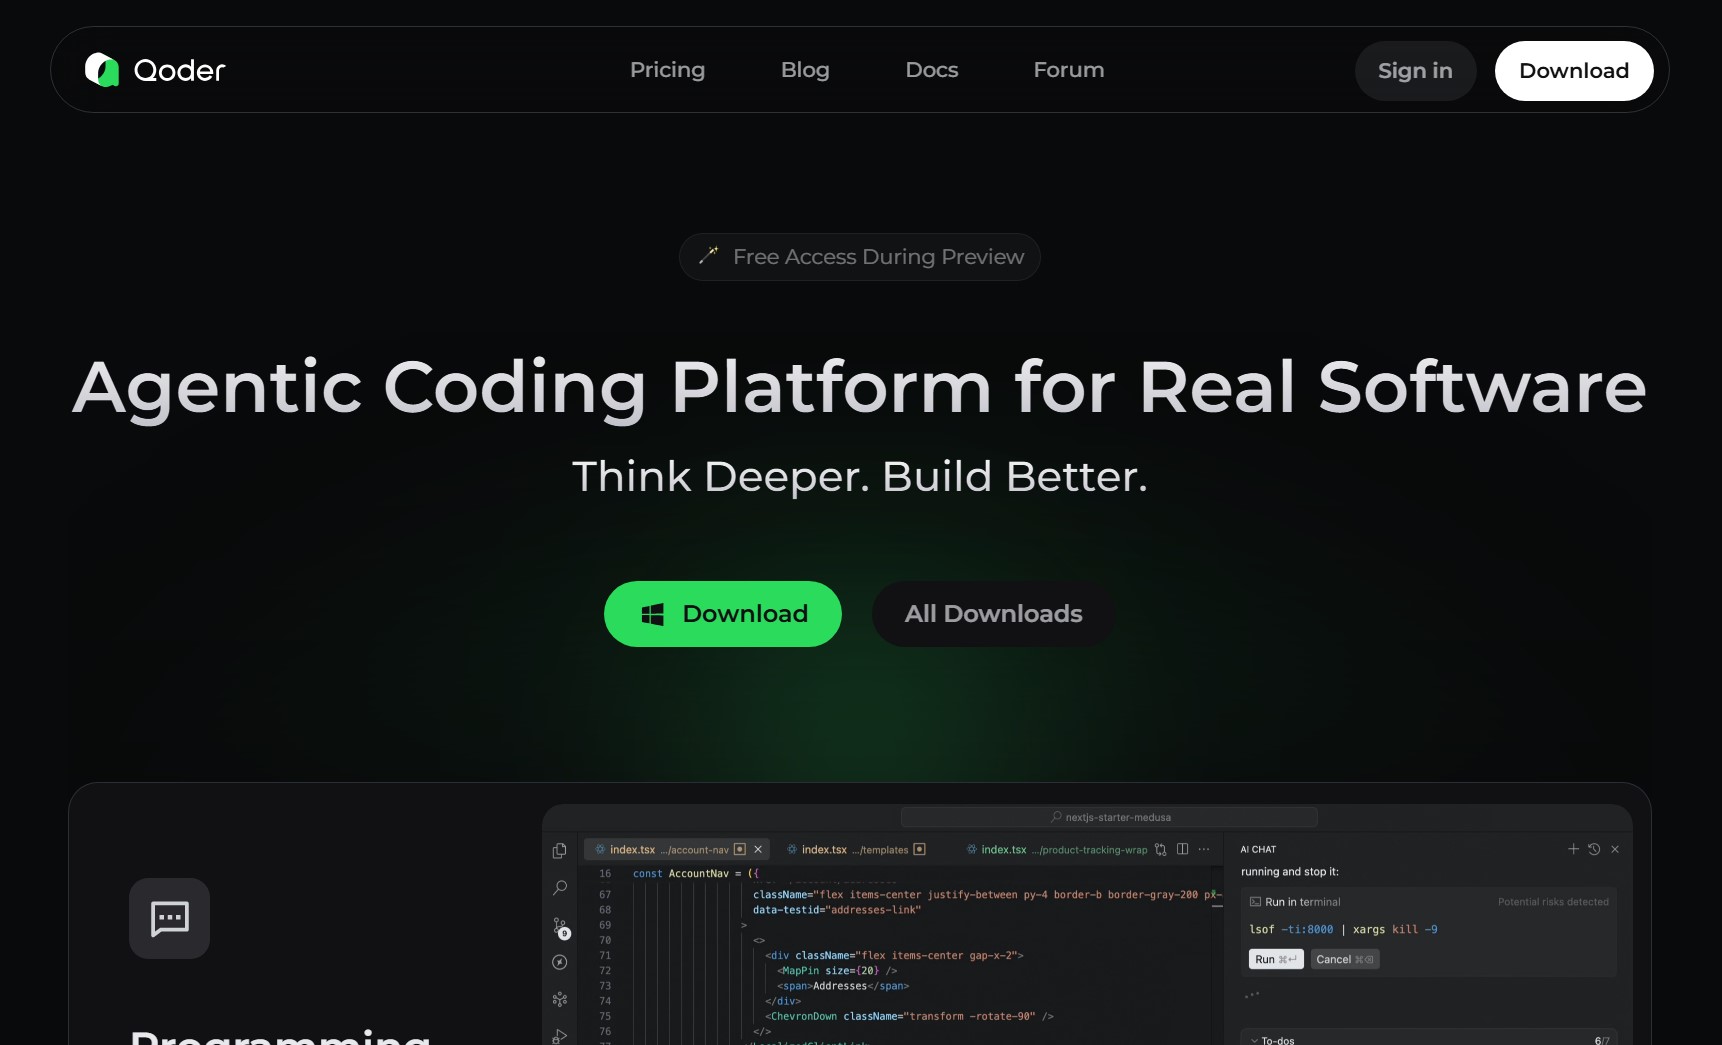Image resolution: width=1722 pixels, height=1045 pixels.
Task: Expand the To-dos section chevron
Action: [x=1255, y=1040]
